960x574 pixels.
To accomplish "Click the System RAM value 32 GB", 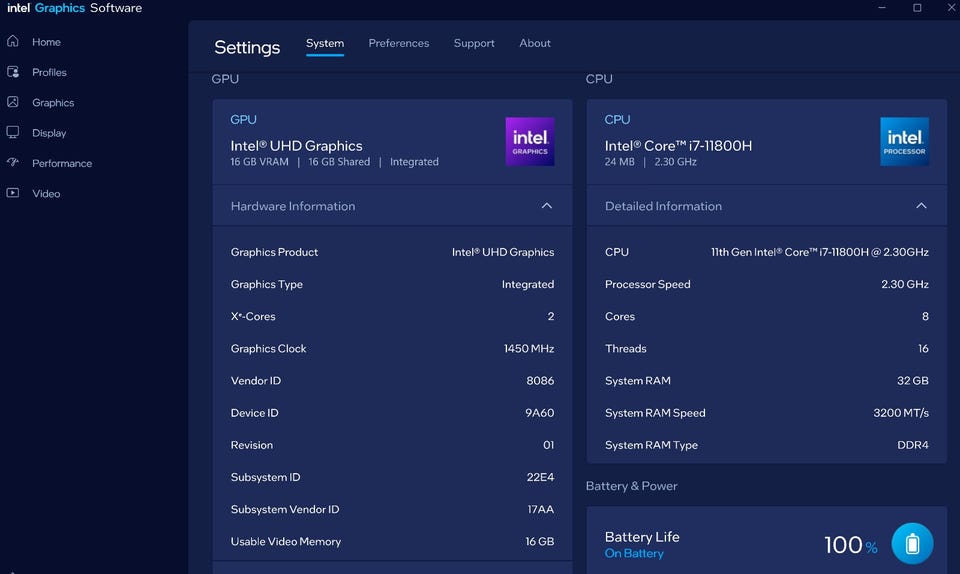I will click(913, 381).
